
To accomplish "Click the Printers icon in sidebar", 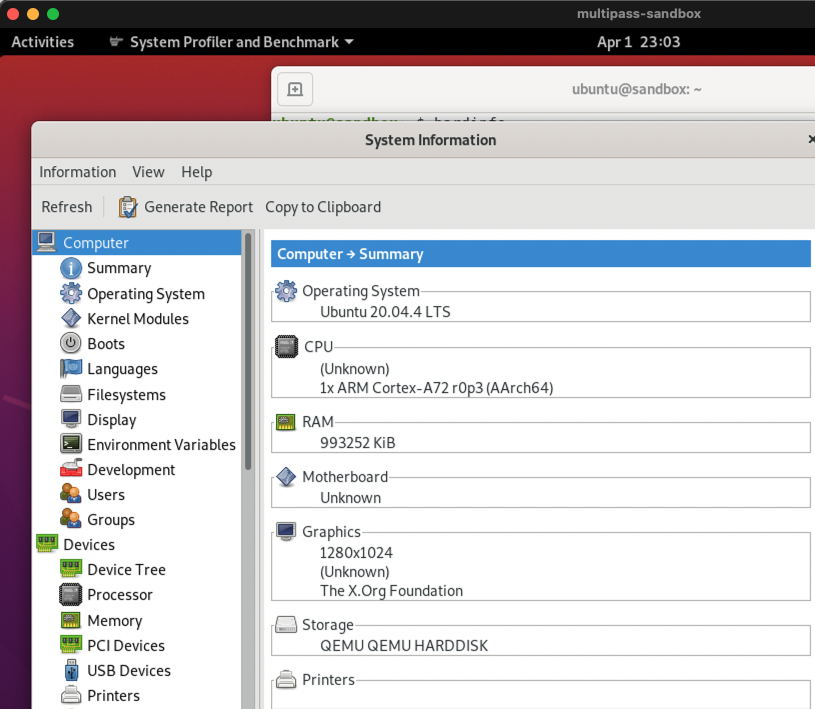I will (x=71, y=694).
